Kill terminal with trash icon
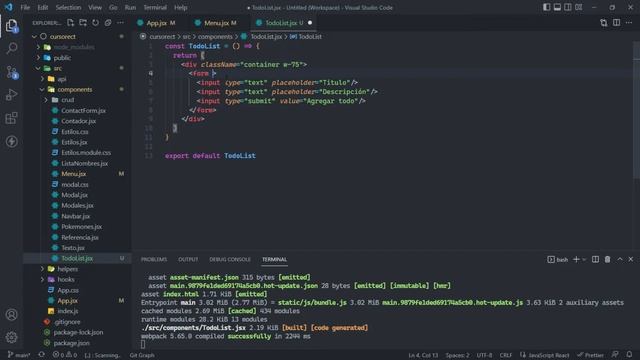640x360 pixels. pyautogui.click(x=607, y=259)
